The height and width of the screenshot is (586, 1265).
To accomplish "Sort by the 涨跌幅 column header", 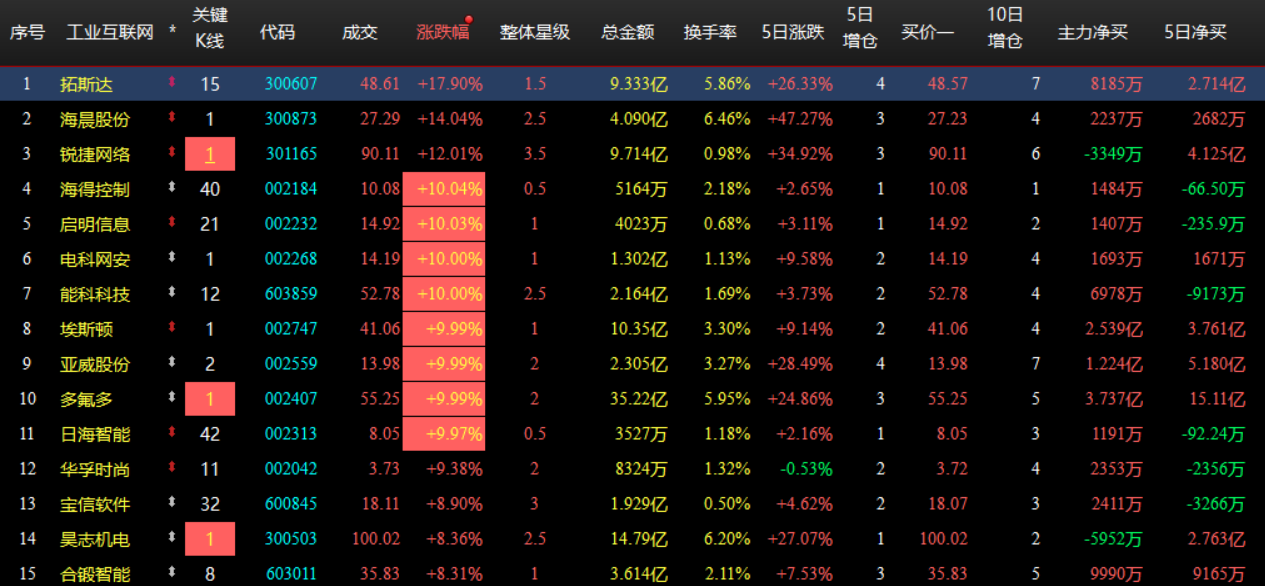I will [443, 32].
